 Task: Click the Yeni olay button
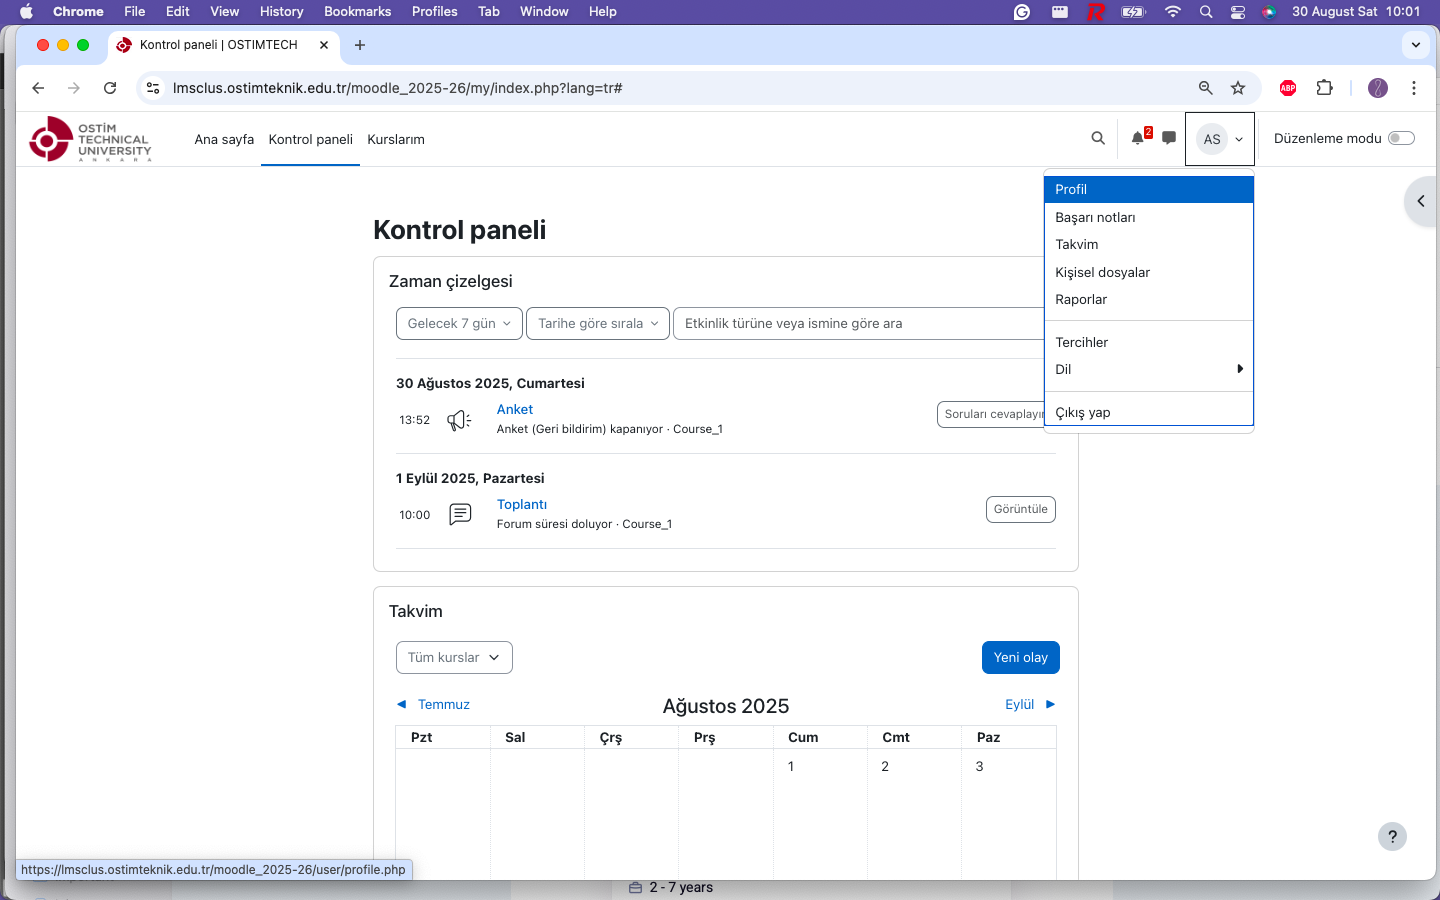point(1020,658)
